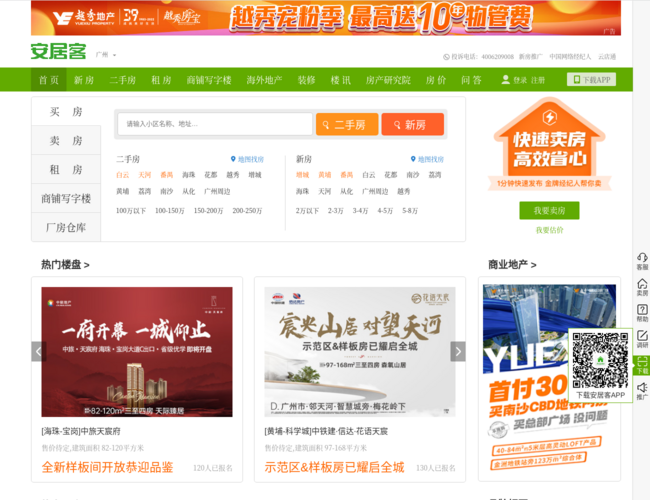The image size is (650, 500).
Task: Click the orange 二手房 search button
Action: 346,124
